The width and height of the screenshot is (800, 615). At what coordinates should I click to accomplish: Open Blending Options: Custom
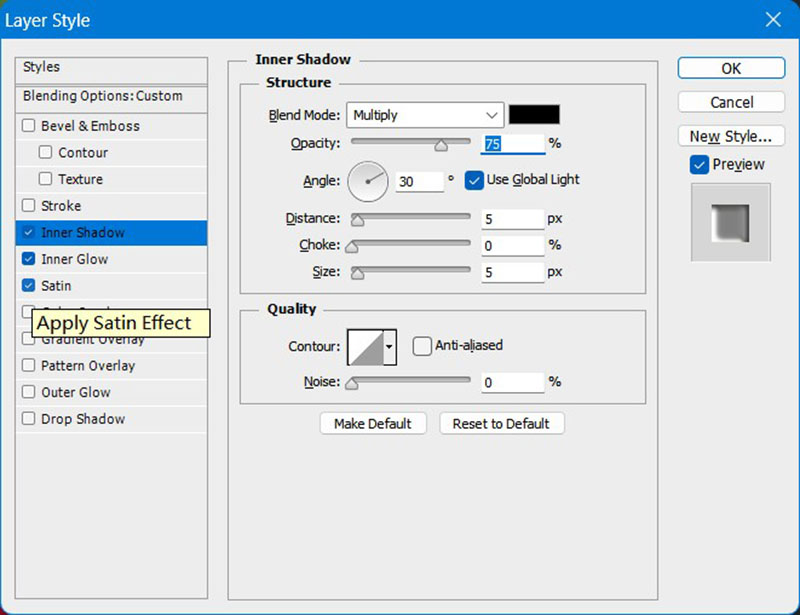click(111, 99)
